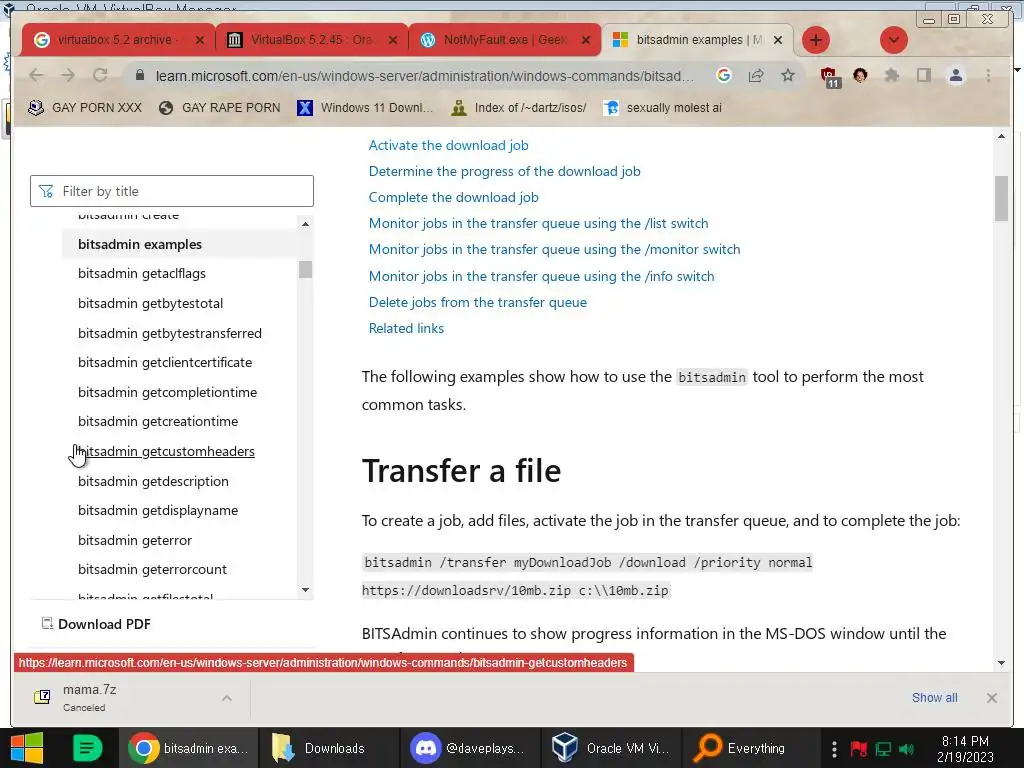The width and height of the screenshot is (1024, 768).
Task: Jump to Delete jobs from transfer queue
Action: tap(477, 302)
